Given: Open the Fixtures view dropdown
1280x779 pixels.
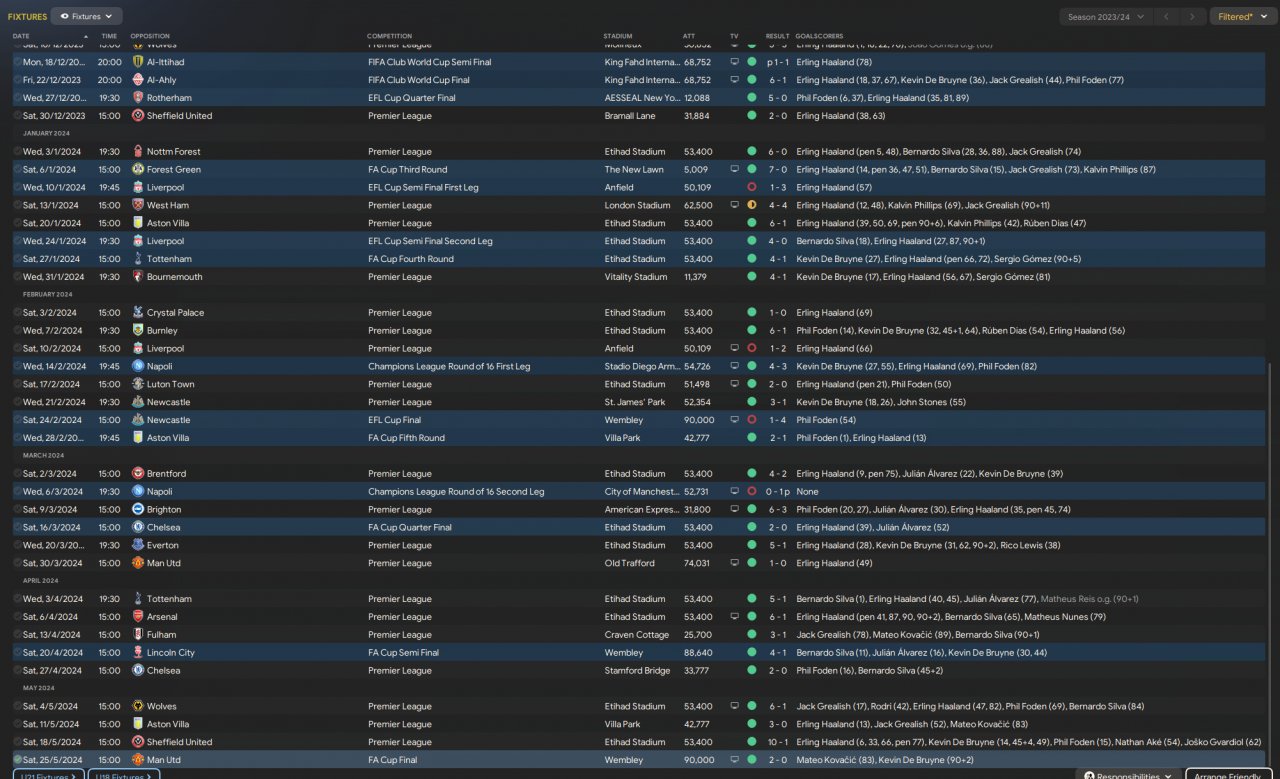Looking at the screenshot, I should point(86,16).
